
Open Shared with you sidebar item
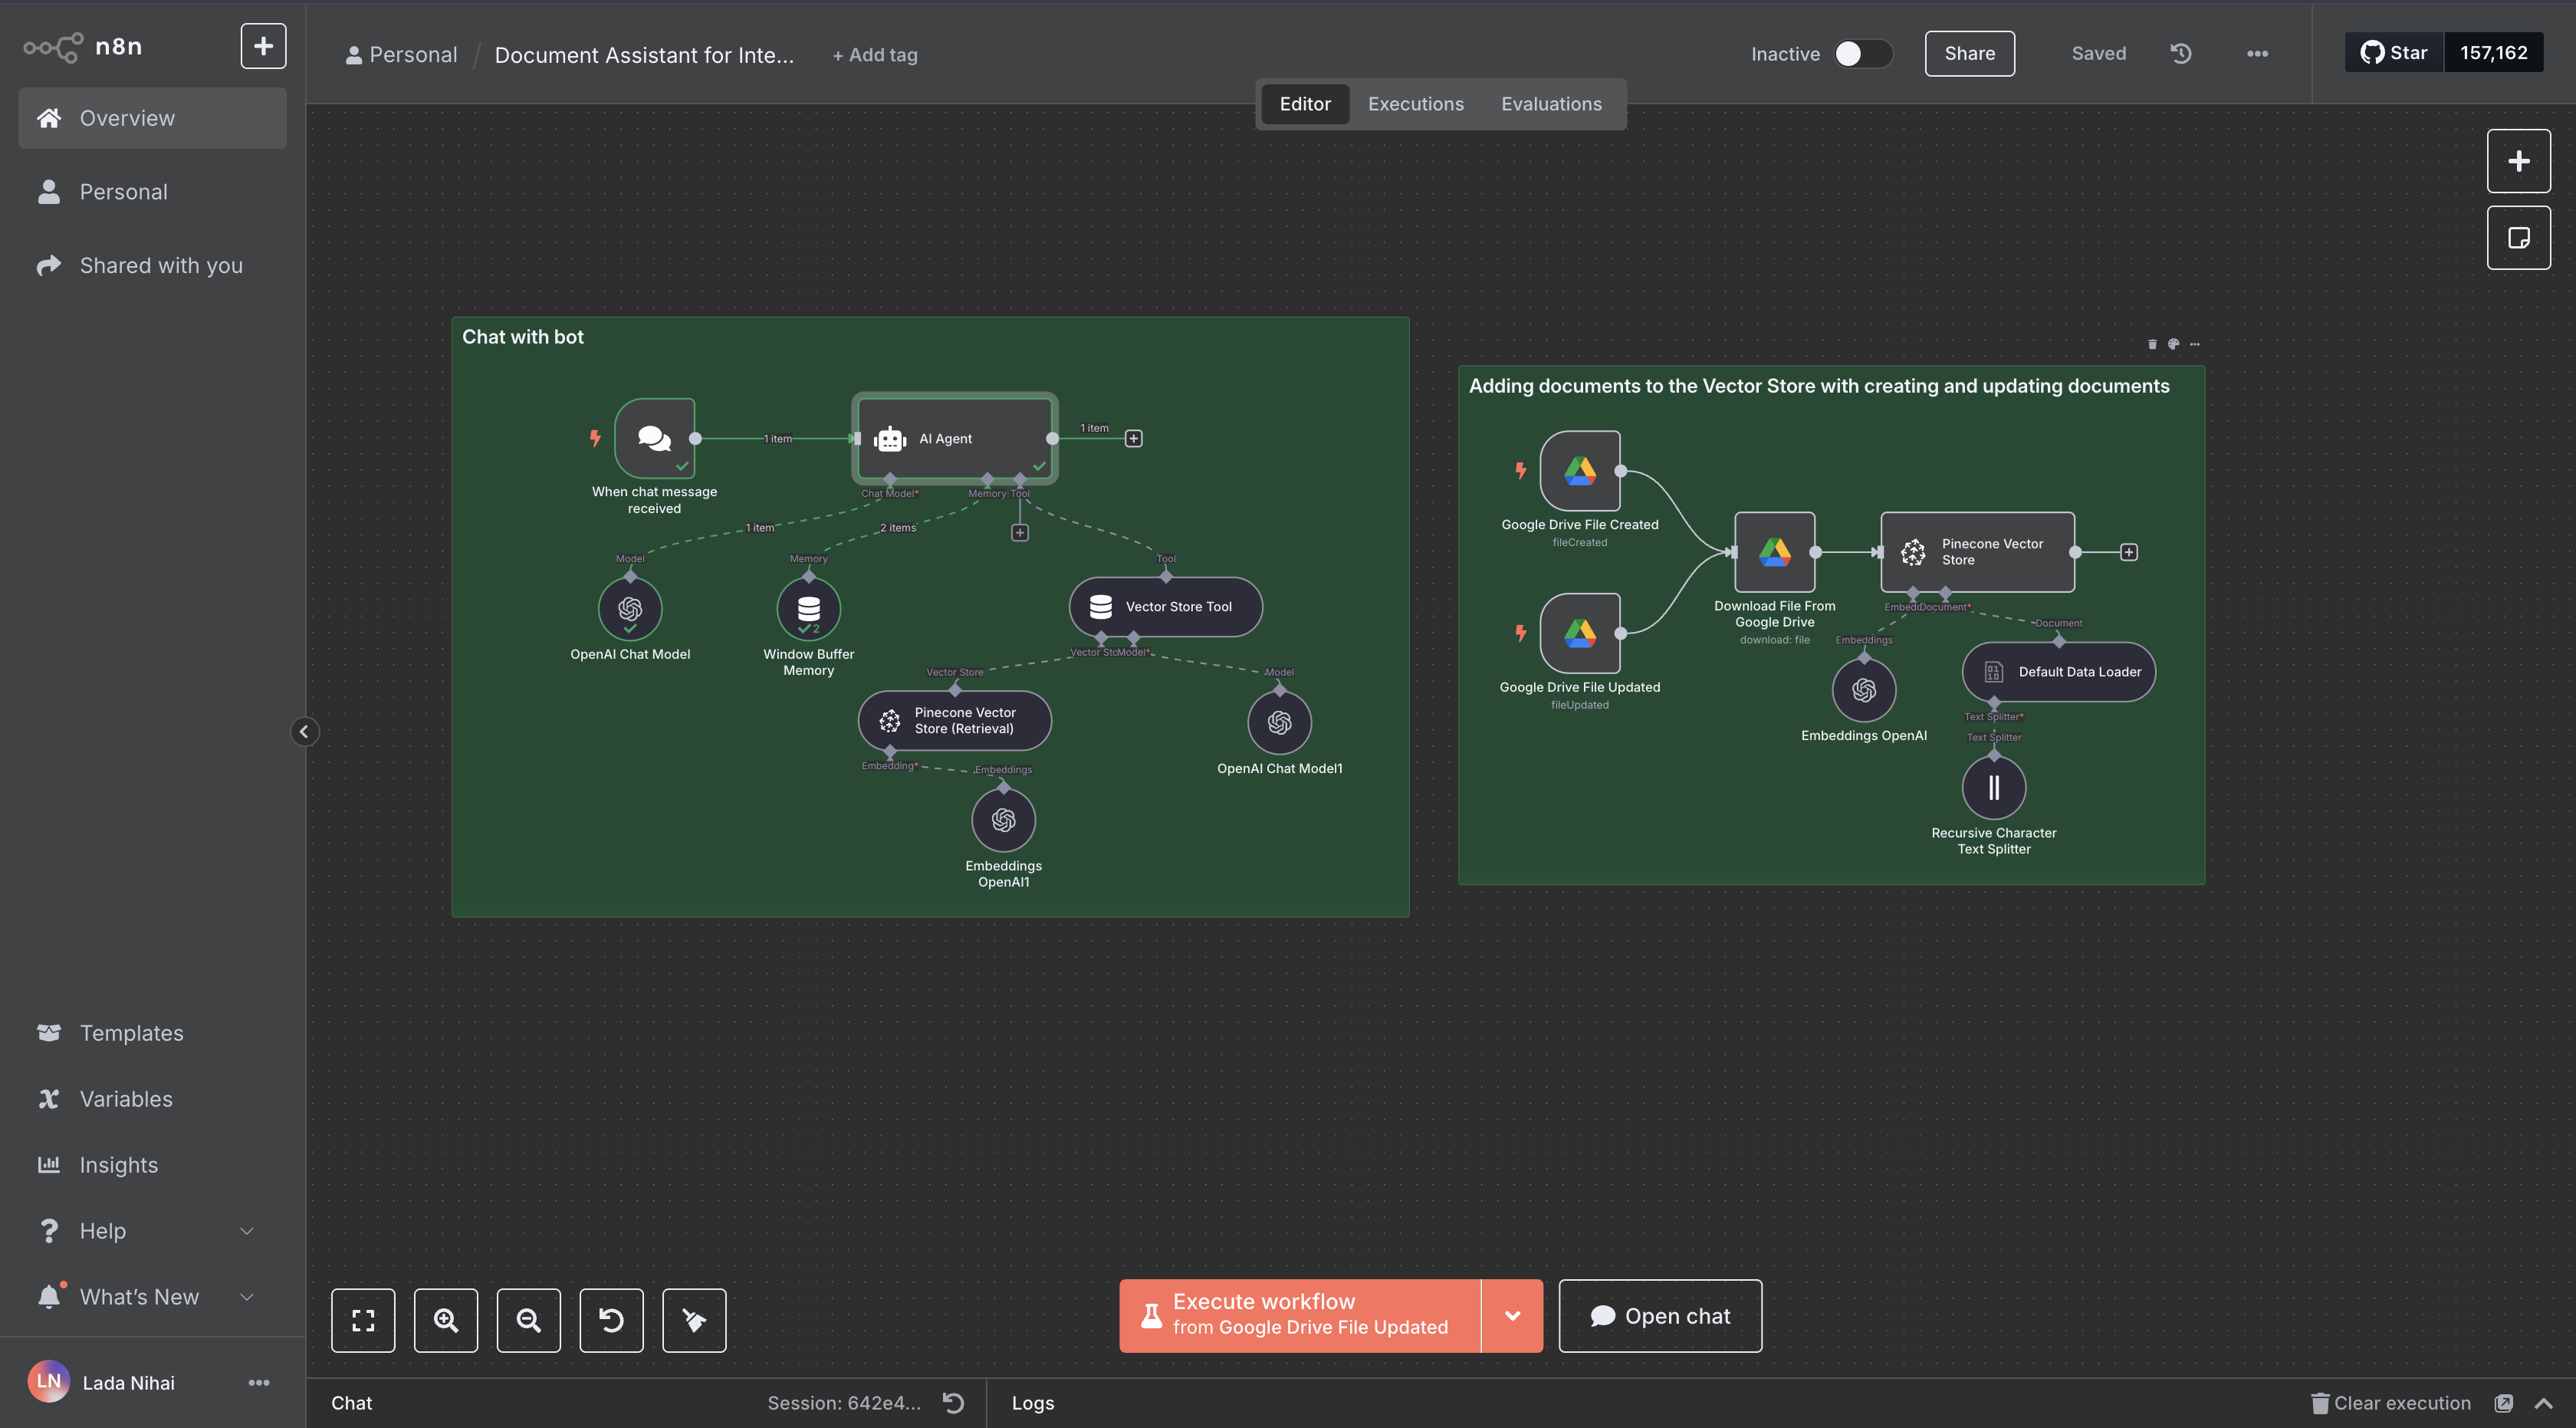click(152, 265)
